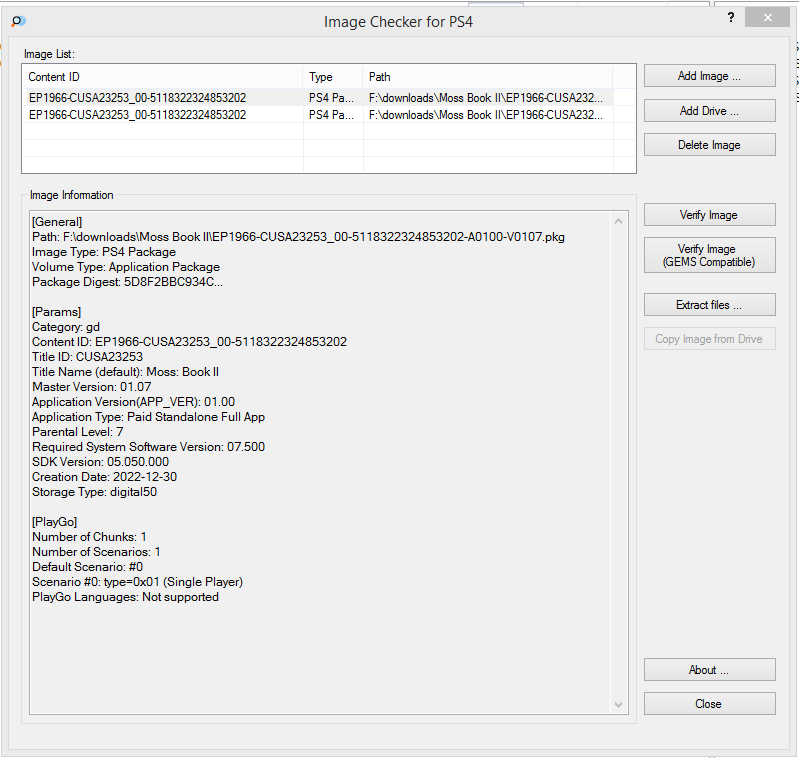This screenshot has width=799, height=758.
Task: Click the Delete Image button
Action: coord(709,145)
